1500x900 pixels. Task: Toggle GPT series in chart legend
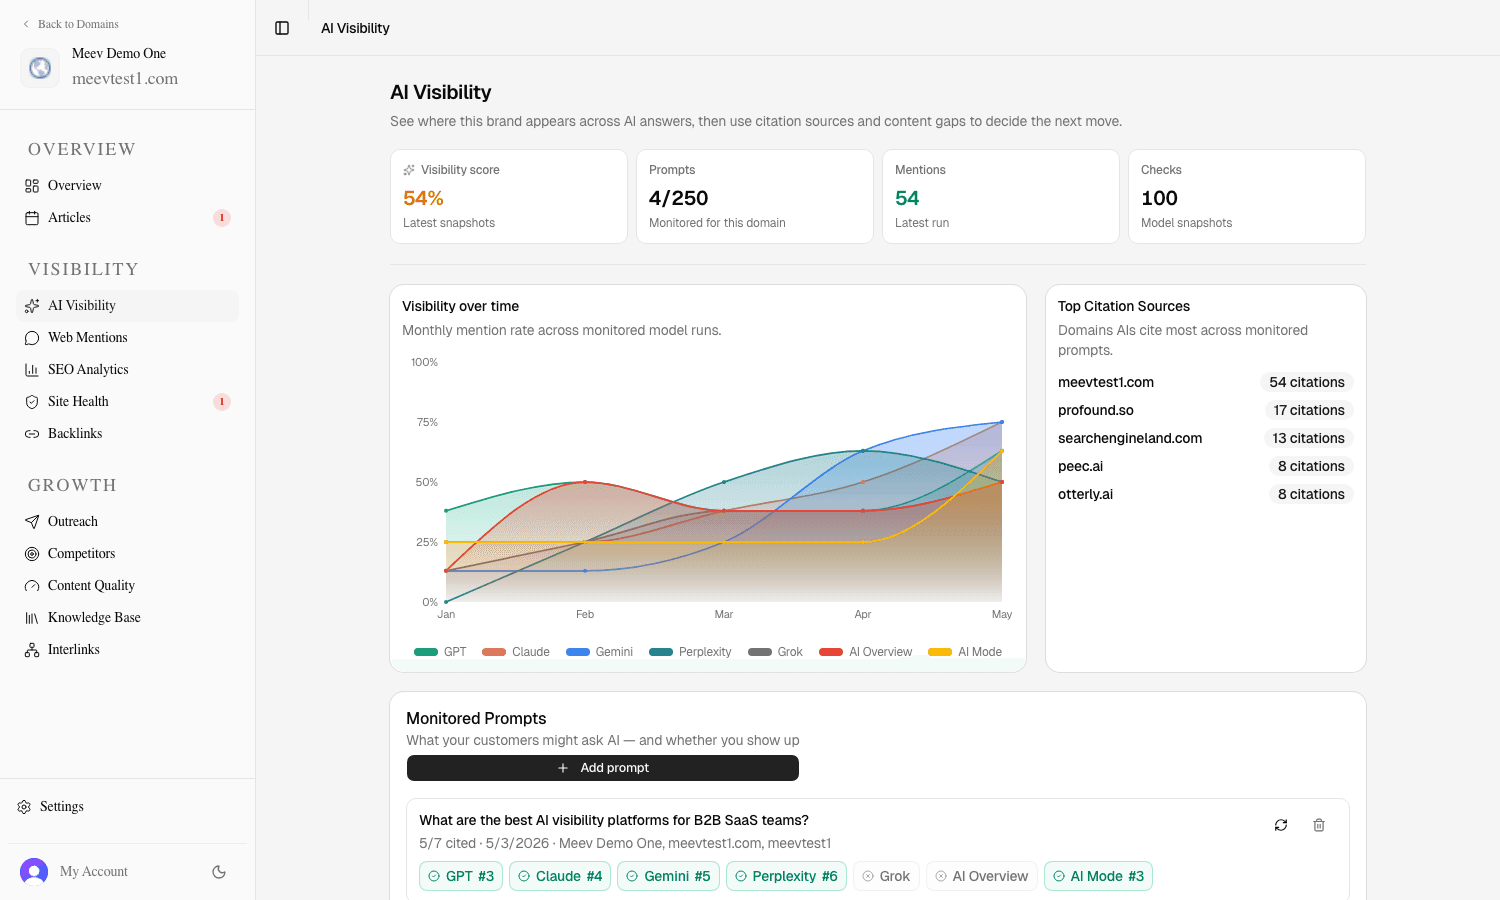(x=441, y=652)
